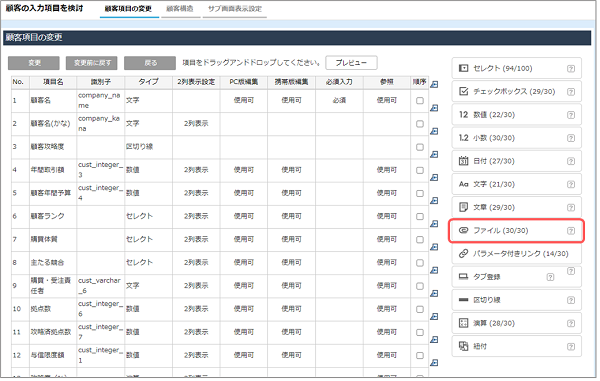Screen dimensions: 600x381
Task: Pick the 日付 (27/30) calendar field type
Action: (x=516, y=161)
